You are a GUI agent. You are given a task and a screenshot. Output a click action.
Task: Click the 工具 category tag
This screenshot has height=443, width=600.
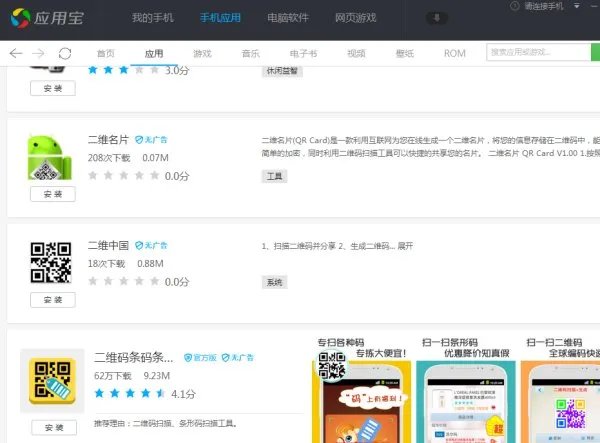tap(274, 176)
